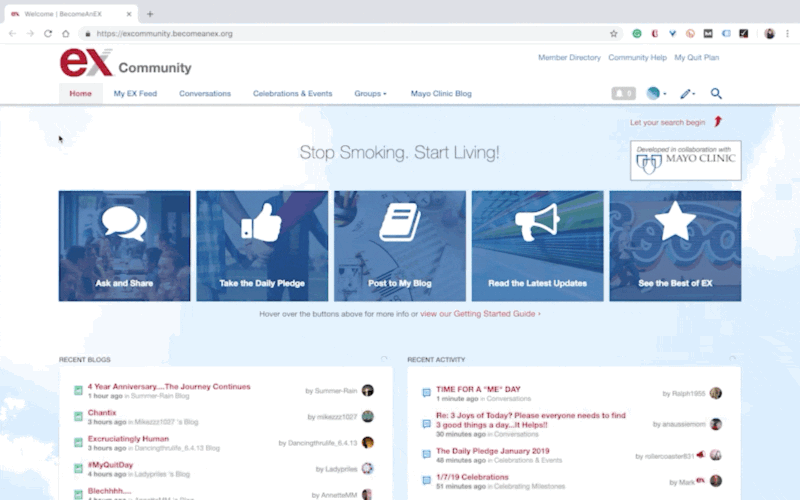
Task: Open the Conversations tab
Action: (205, 94)
